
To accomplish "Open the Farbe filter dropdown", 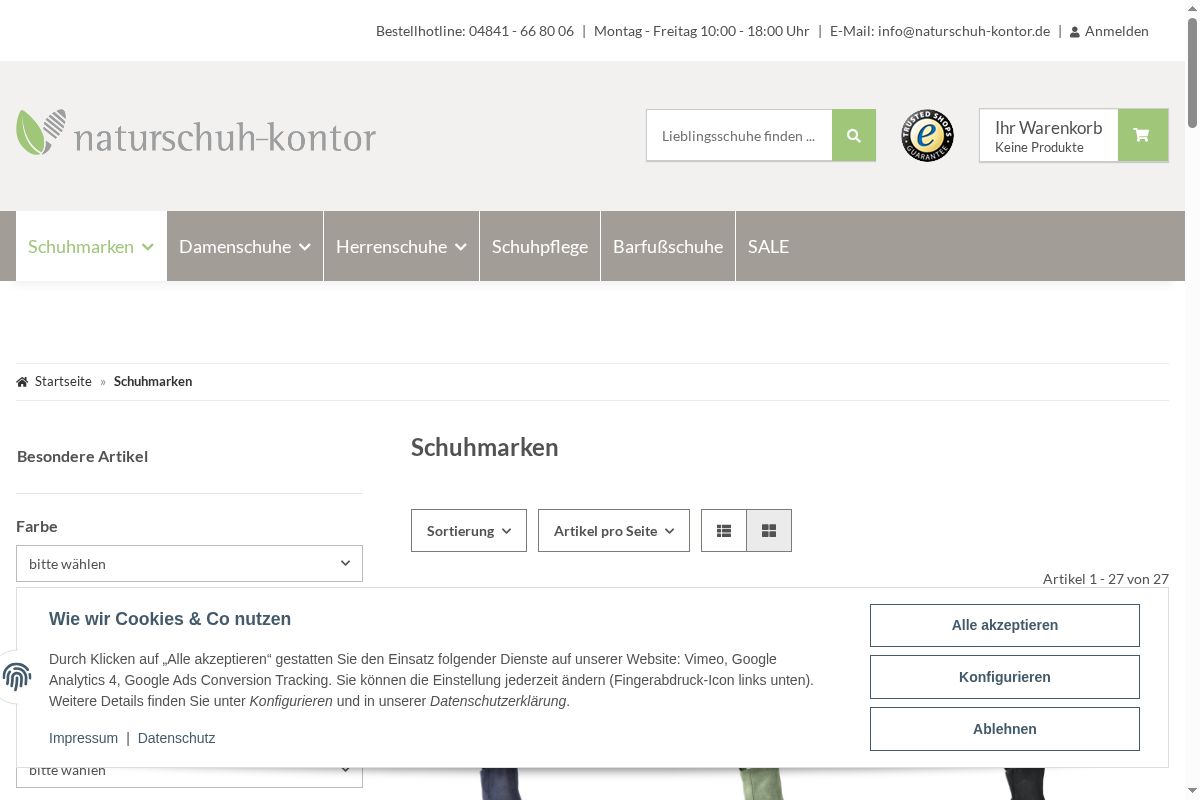I will [x=189, y=564].
